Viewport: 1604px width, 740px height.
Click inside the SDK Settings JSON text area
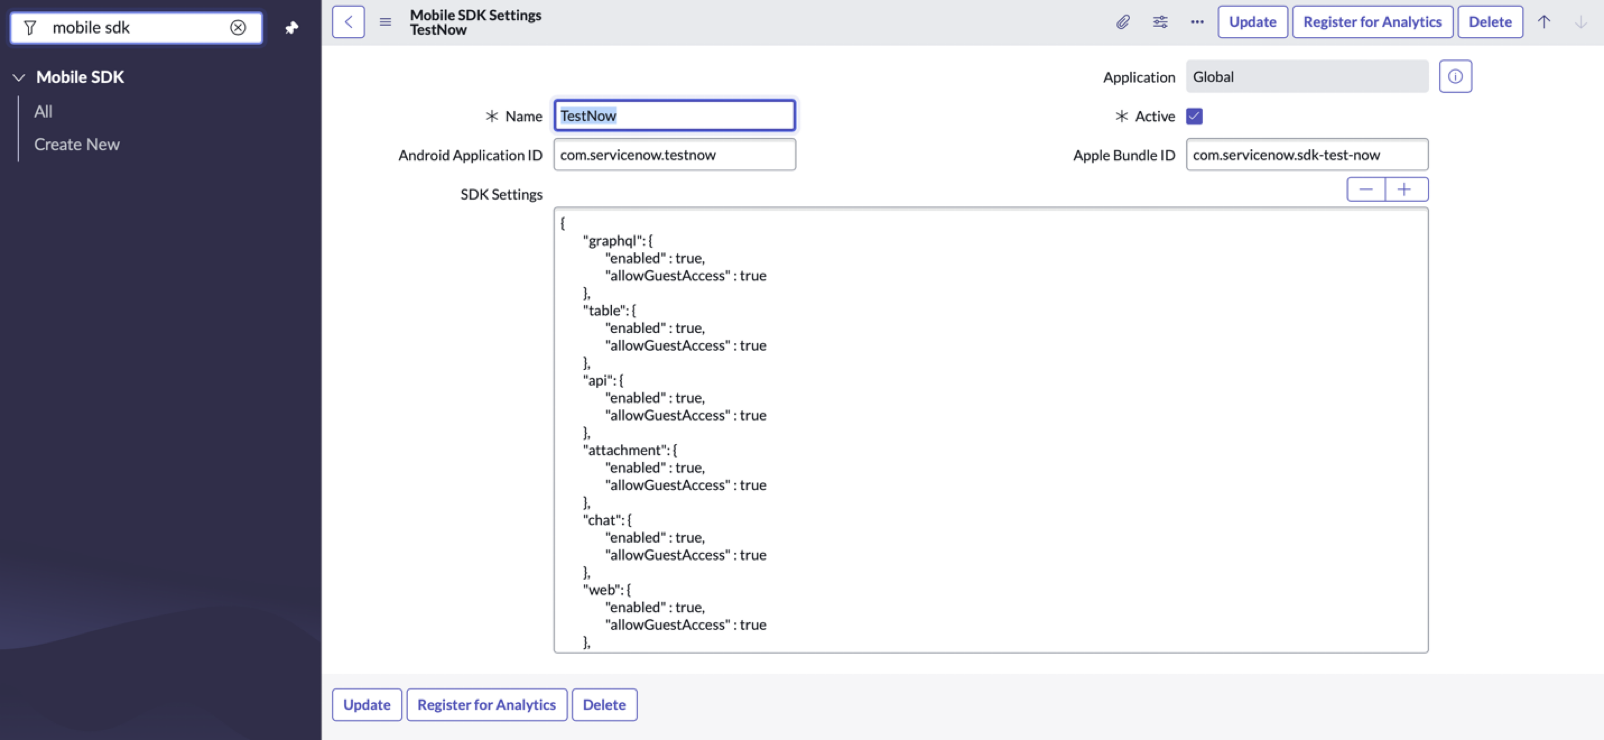(x=991, y=430)
